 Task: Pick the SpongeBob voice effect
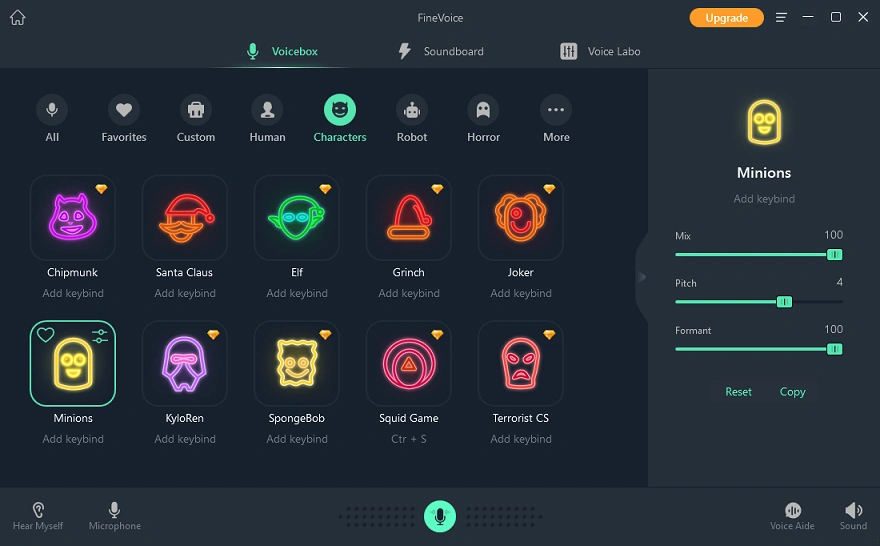297,364
